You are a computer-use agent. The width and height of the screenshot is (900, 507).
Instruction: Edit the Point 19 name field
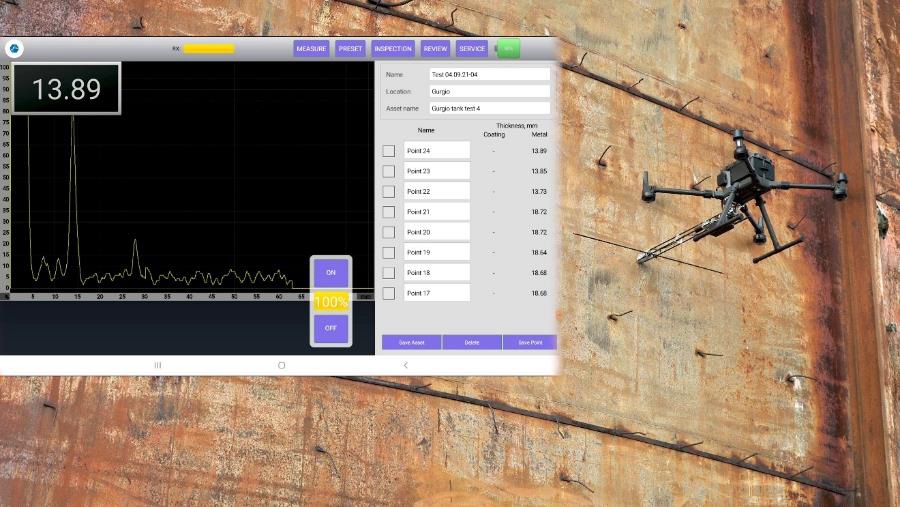click(x=437, y=252)
